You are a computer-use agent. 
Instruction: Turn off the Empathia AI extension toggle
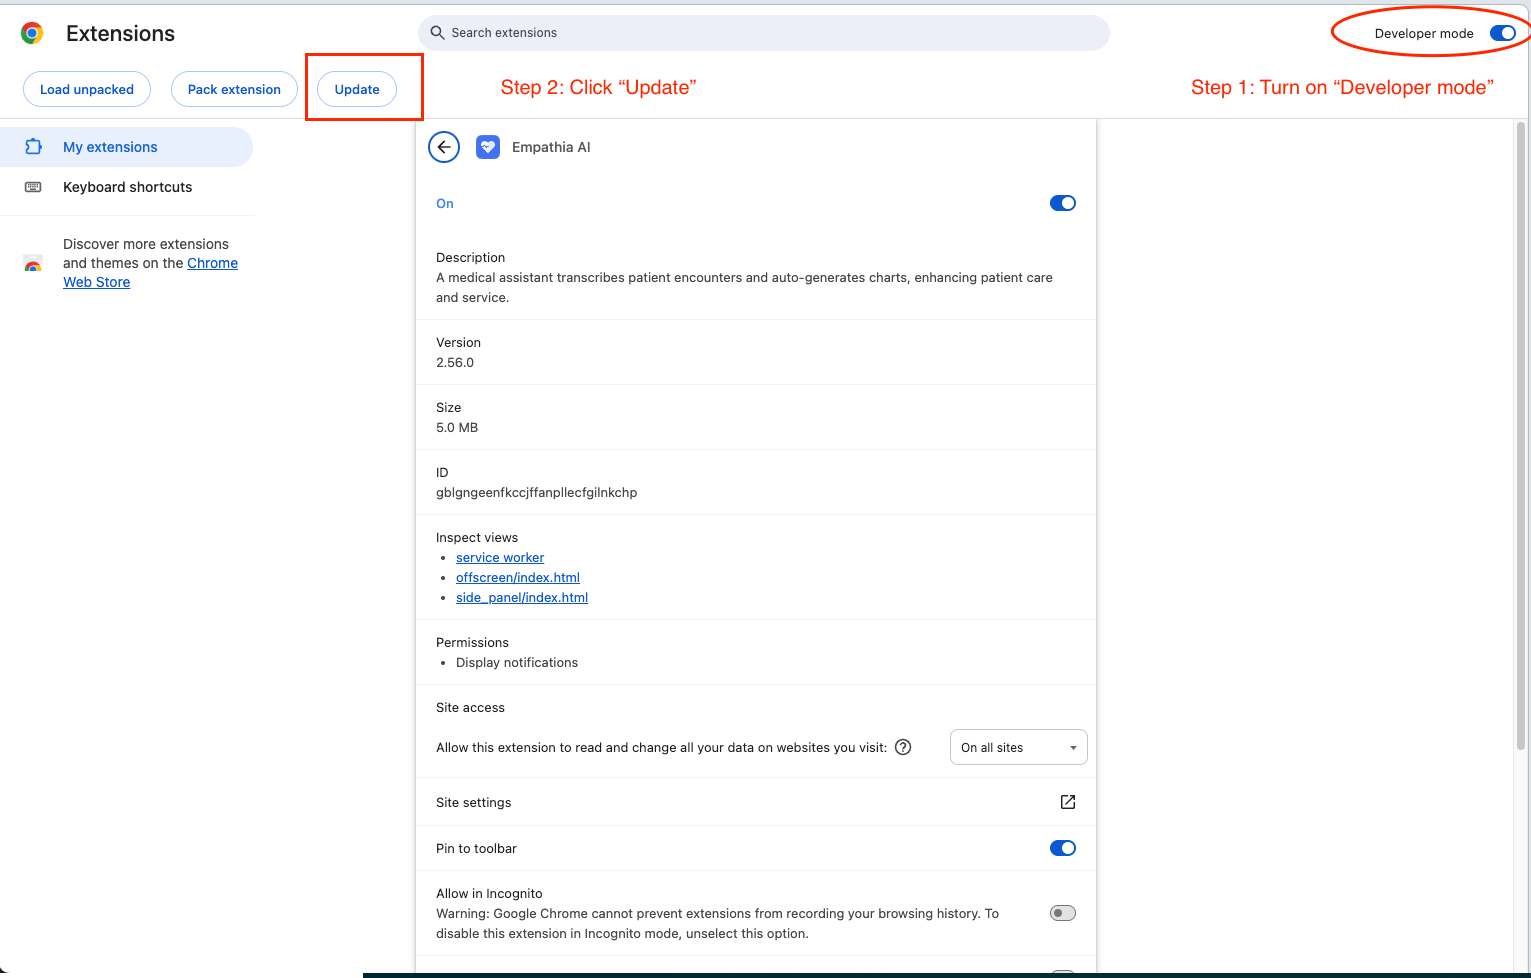tap(1063, 203)
